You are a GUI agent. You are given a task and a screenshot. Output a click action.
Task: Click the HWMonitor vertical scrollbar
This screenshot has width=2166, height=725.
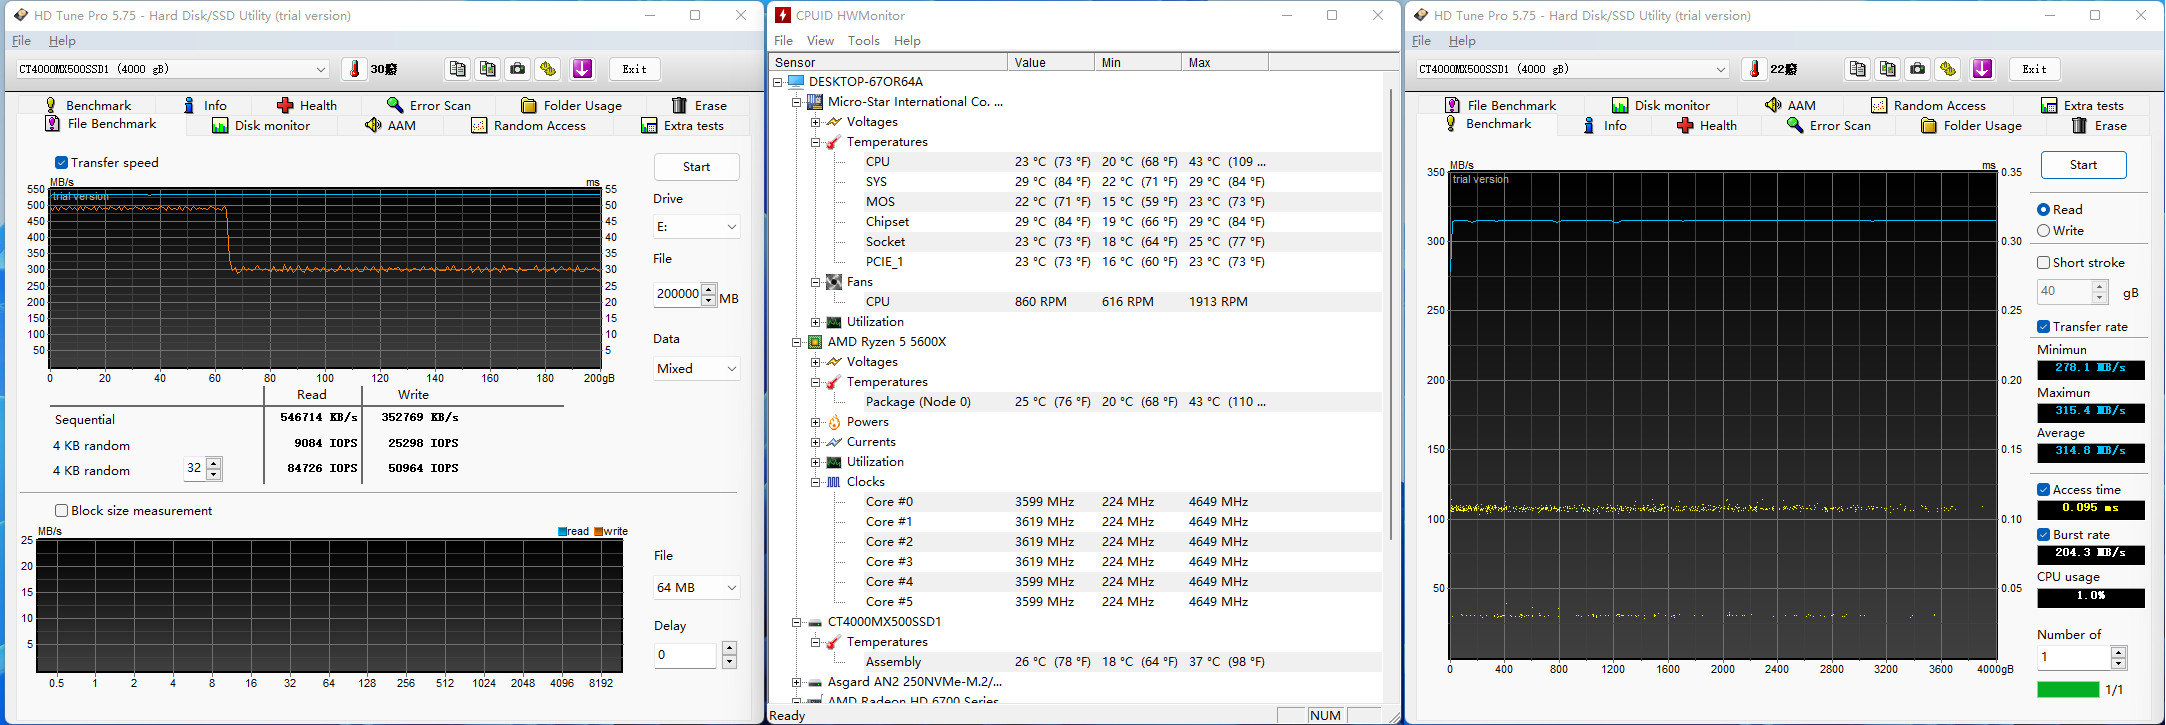point(1390,300)
